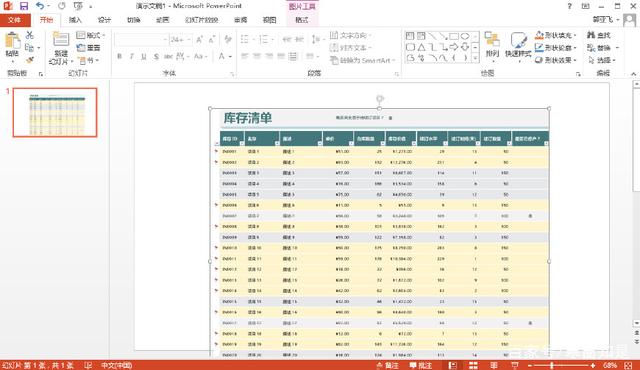Toggle Underline formatting

point(144,56)
